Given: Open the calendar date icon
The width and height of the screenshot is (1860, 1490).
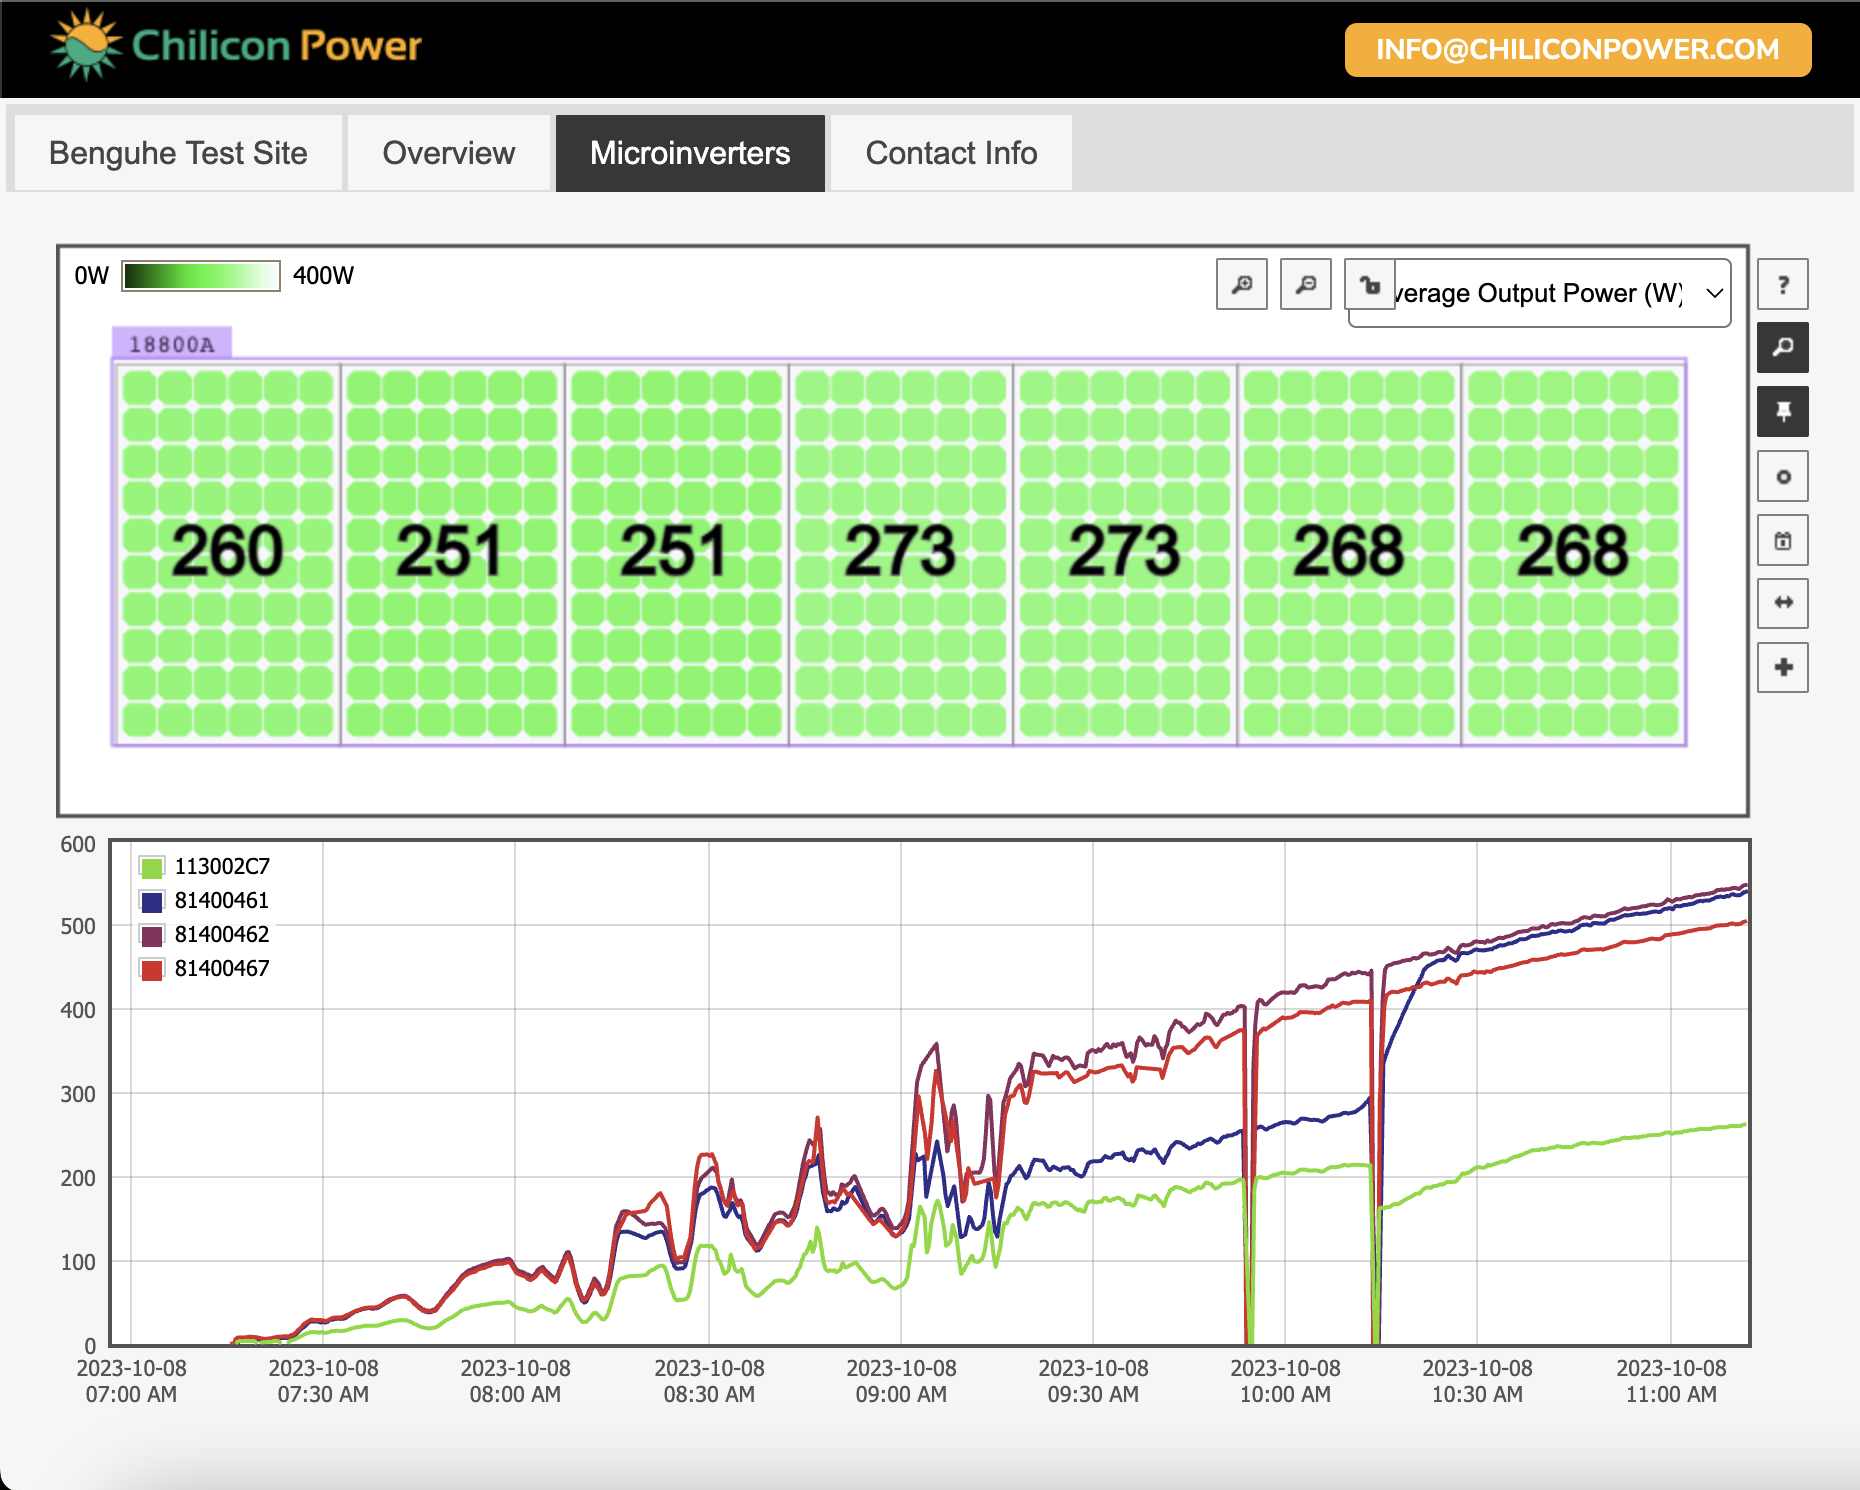Looking at the screenshot, I should [1783, 541].
